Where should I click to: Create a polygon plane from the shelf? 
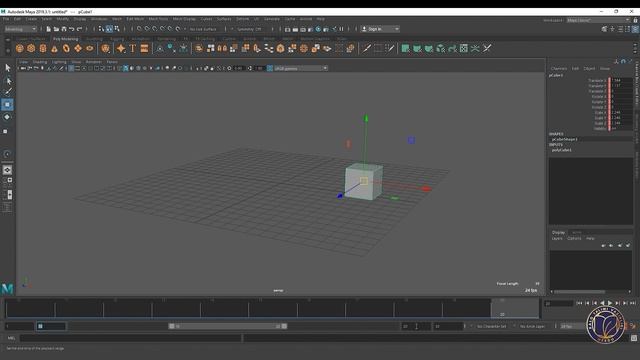[78, 49]
